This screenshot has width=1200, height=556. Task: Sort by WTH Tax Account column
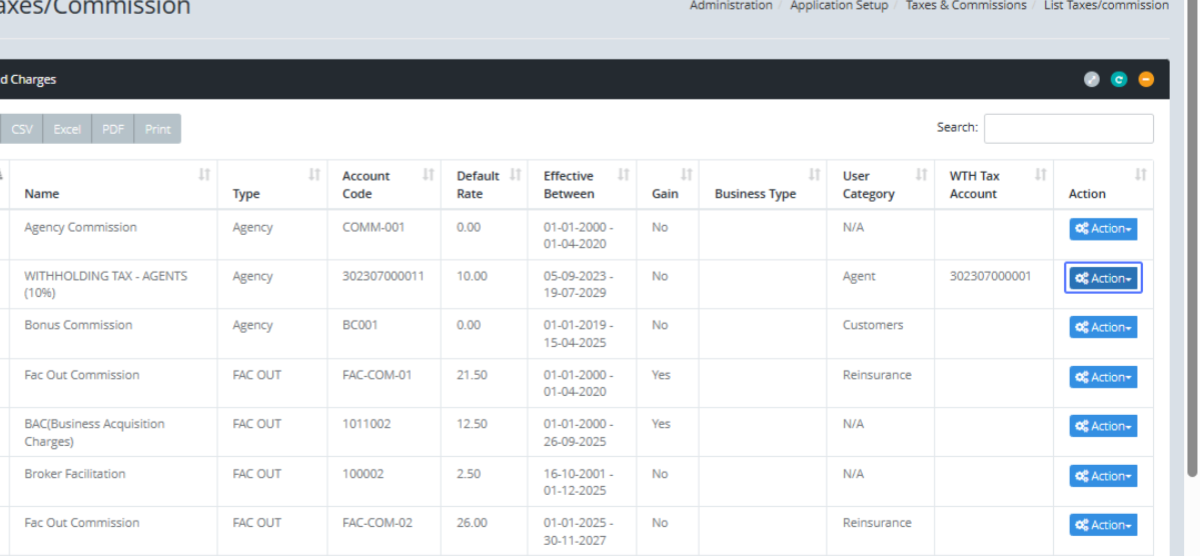click(1040, 175)
